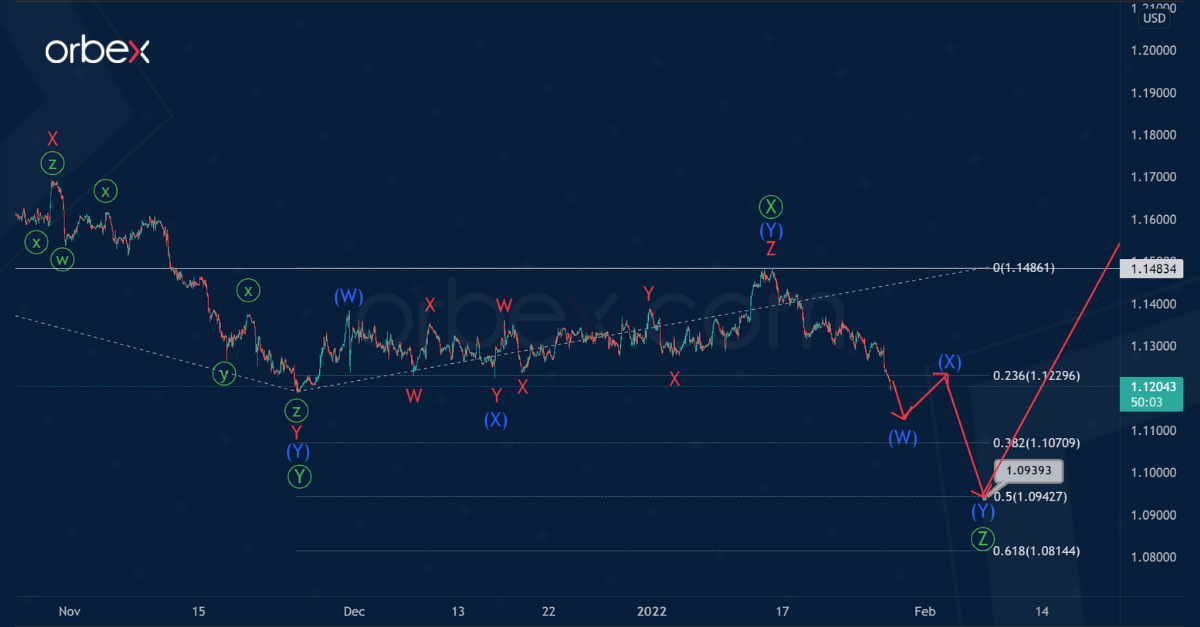Click the USD currency label on price axis
The image size is (1200, 627).
[x=1155, y=18]
